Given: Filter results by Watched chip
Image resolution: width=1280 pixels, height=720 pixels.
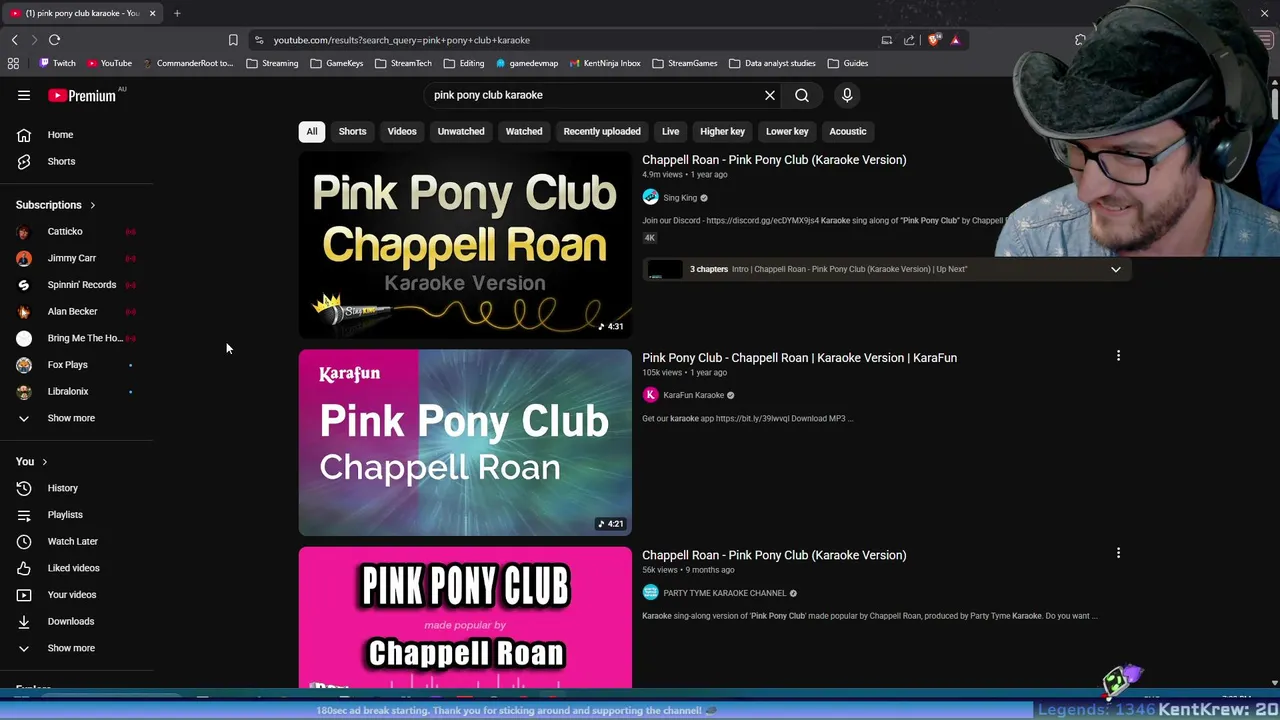Looking at the screenshot, I should coord(524,131).
